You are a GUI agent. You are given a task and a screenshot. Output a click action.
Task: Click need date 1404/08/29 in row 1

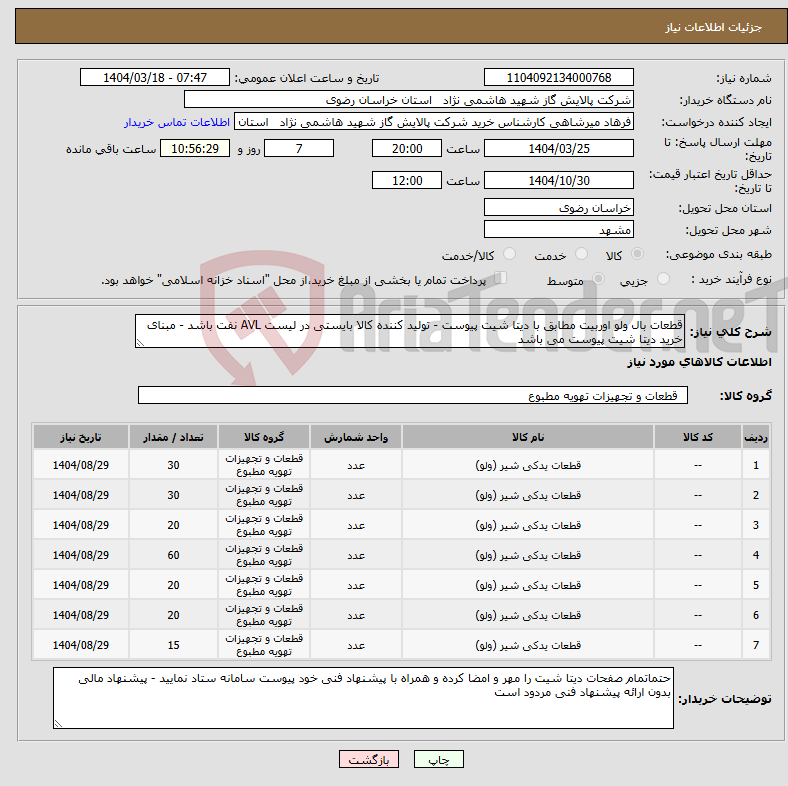point(81,465)
